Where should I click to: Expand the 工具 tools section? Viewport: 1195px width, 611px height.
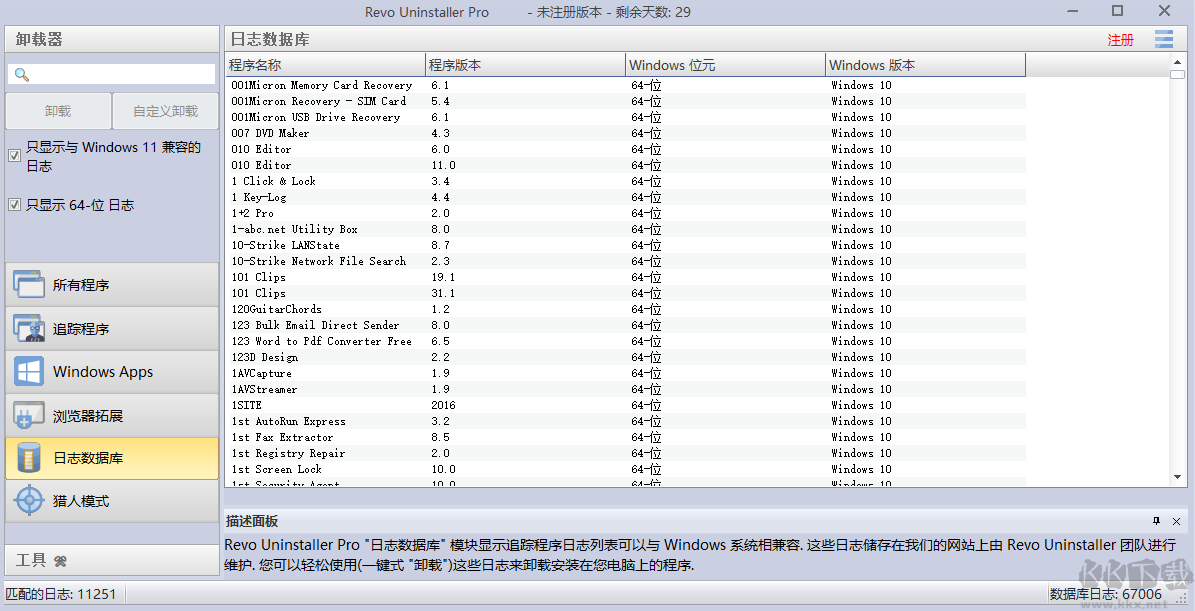point(112,561)
